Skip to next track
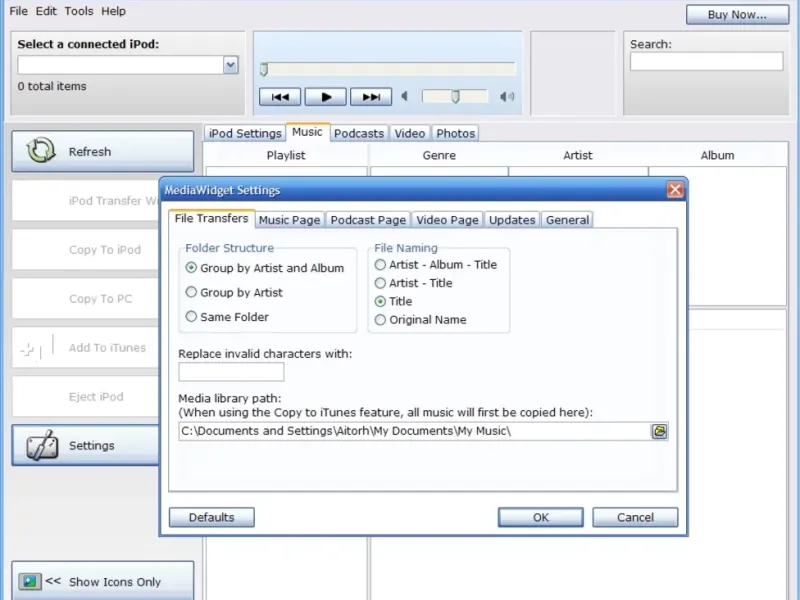Viewport: 800px width, 600px height. (371, 97)
